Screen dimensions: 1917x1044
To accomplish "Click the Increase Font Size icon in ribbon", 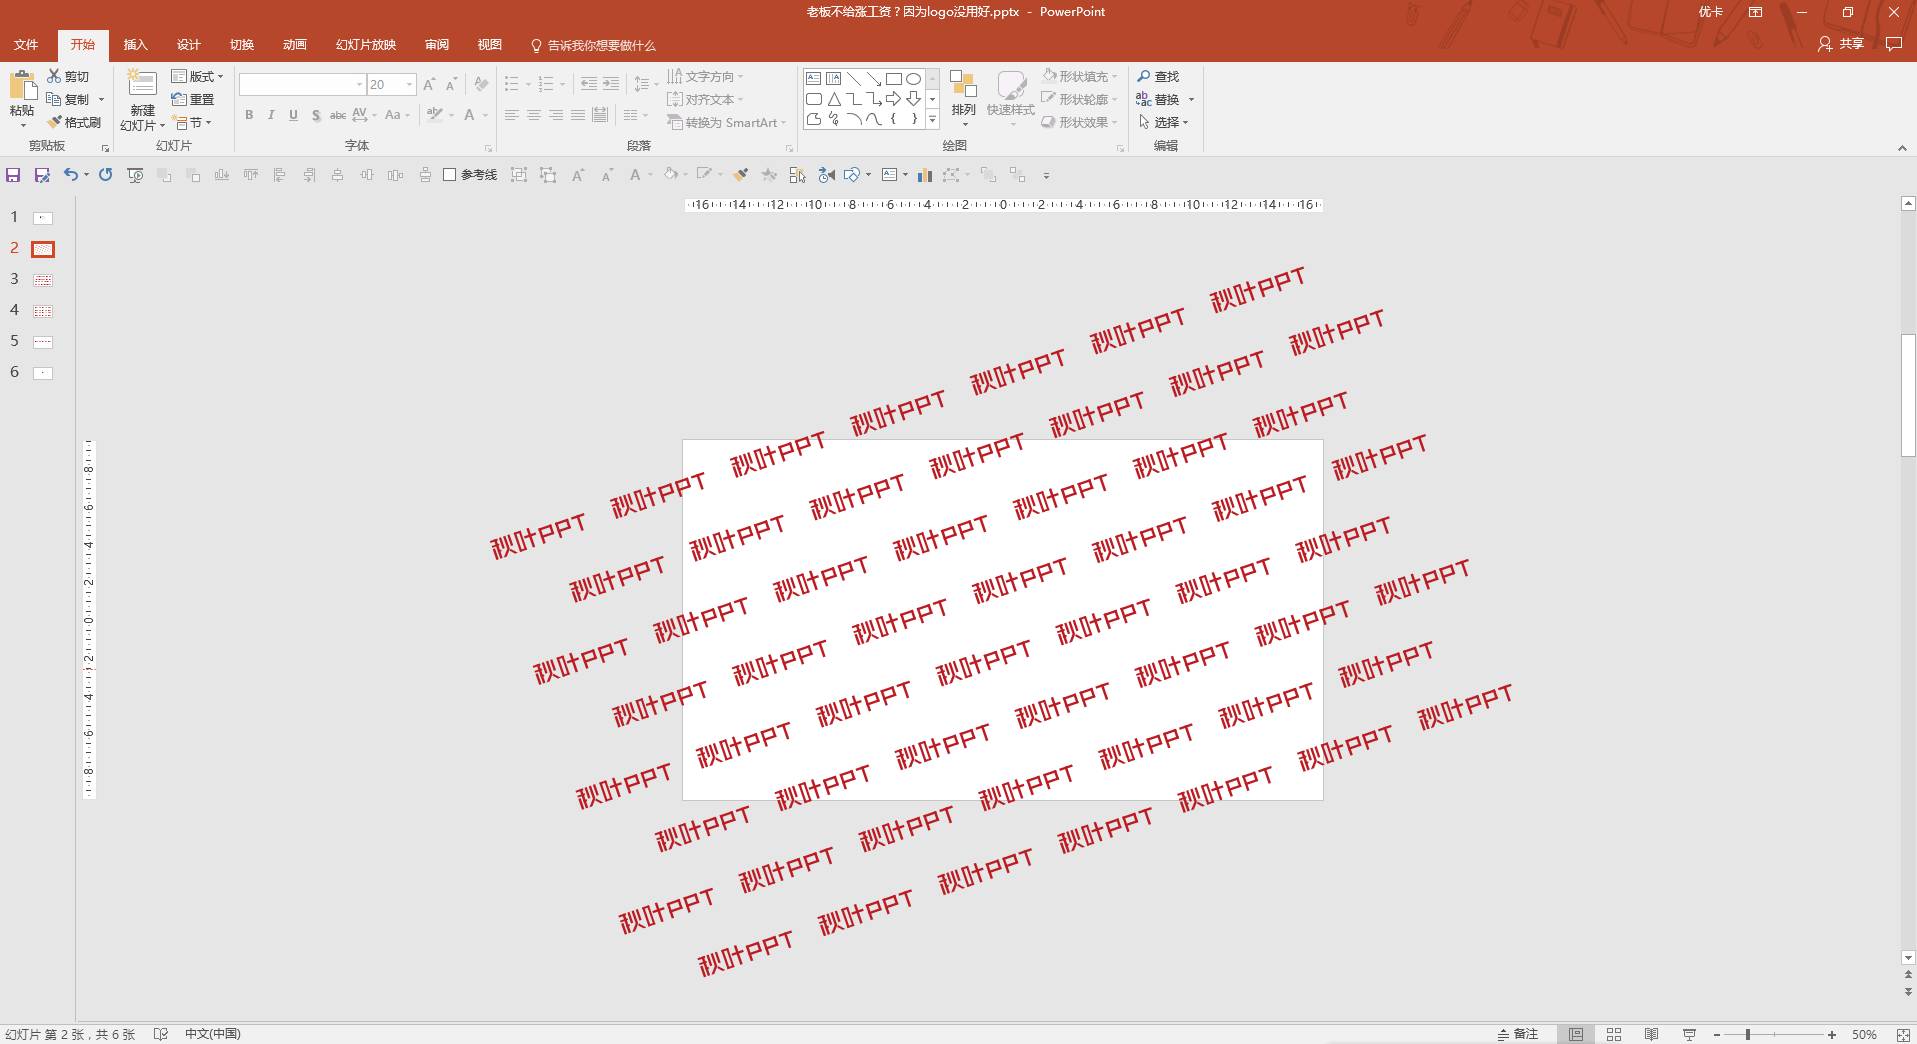I will 429,85.
